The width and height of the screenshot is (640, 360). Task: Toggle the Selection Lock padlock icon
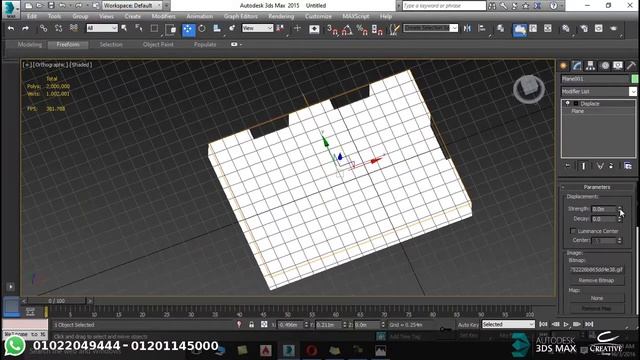[x=251, y=324]
